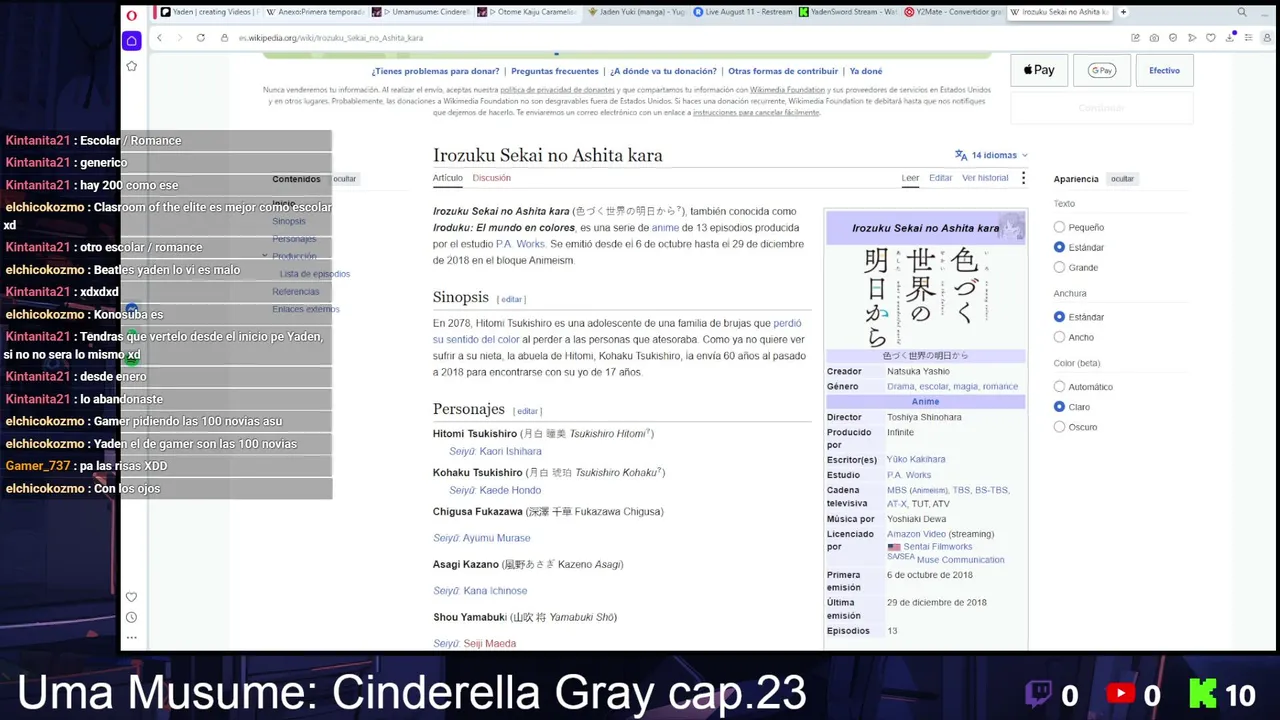Edit the Personajes section
The image size is (1280, 720).
(x=527, y=411)
